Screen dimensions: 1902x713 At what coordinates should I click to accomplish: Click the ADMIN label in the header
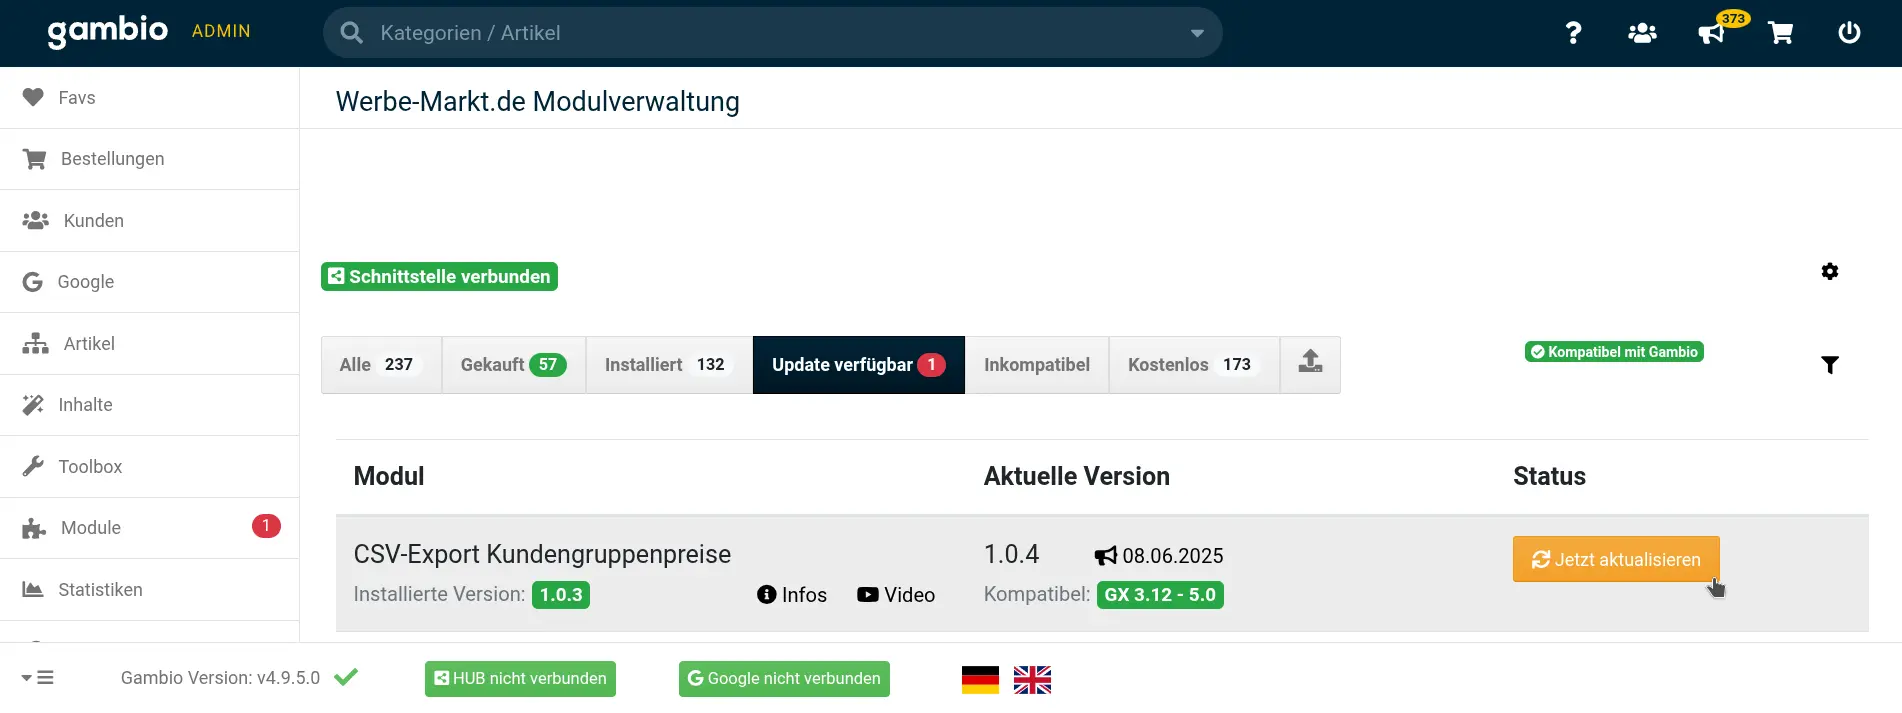[221, 31]
